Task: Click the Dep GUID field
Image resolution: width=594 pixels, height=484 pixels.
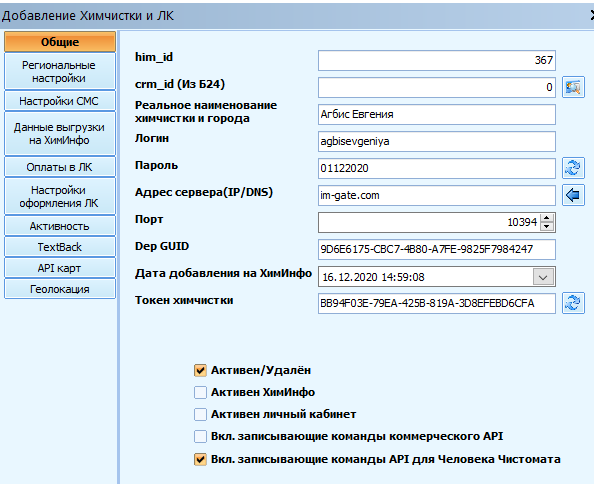Action: (x=437, y=249)
